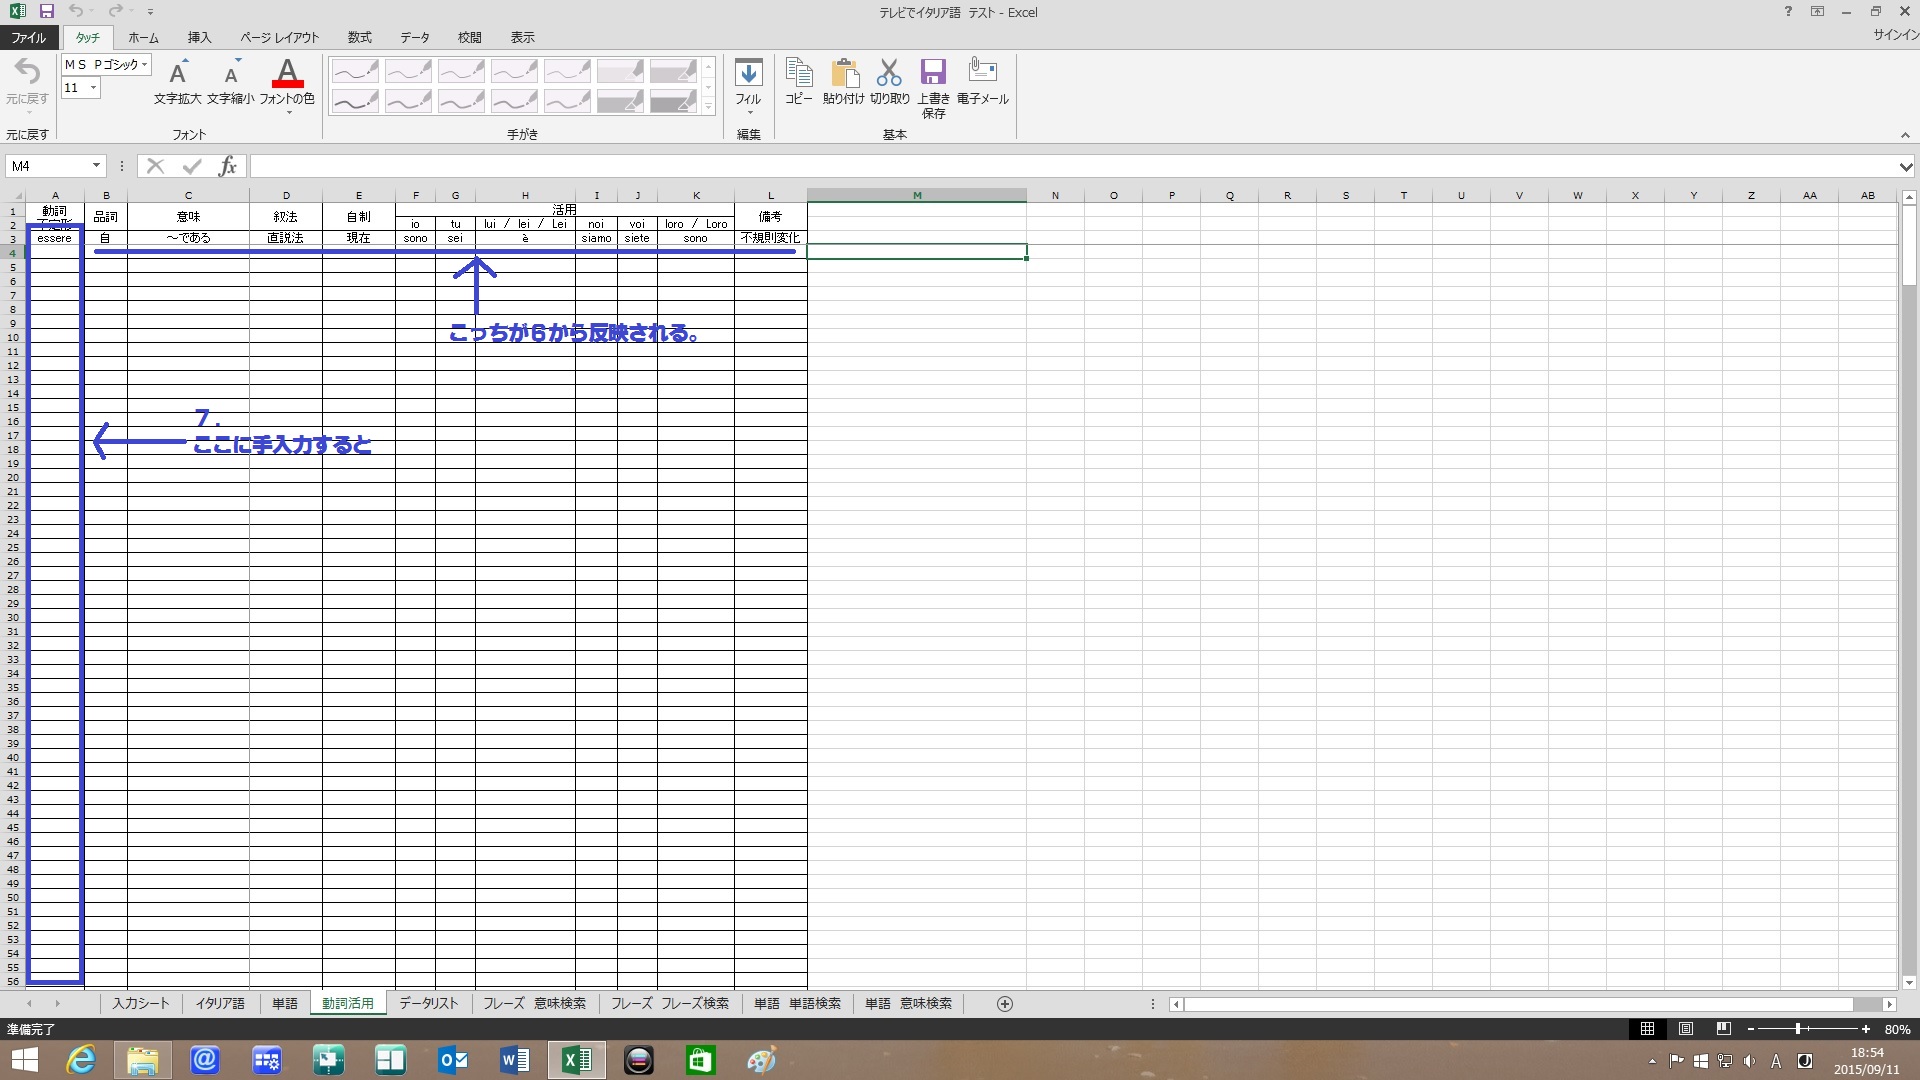Click the New Sheet plus button
Screen dimensions: 1920x1080
click(1005, 1004)
